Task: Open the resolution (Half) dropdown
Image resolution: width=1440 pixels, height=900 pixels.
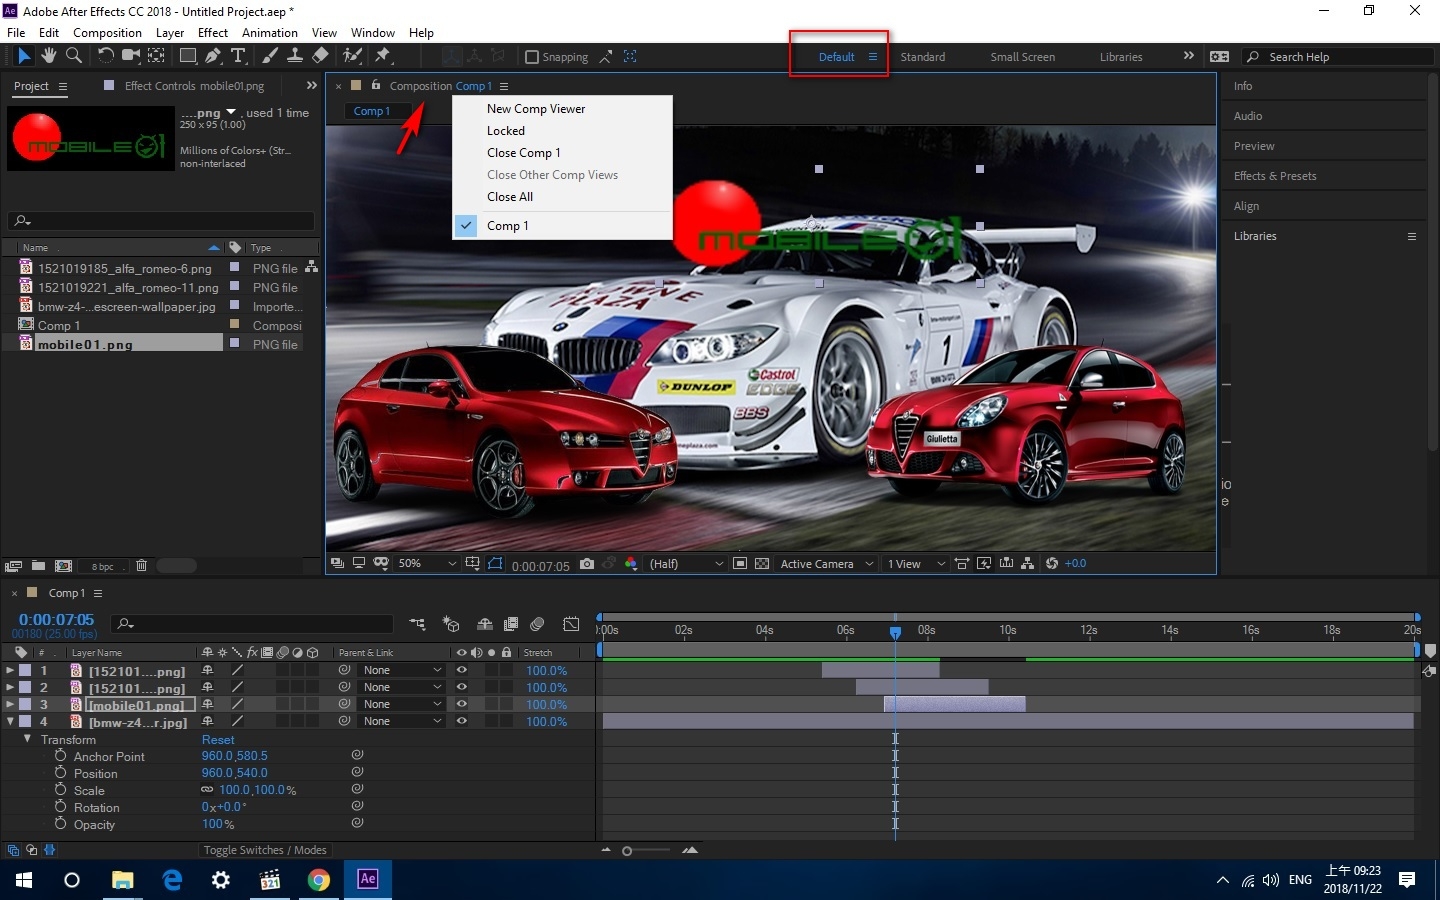Action: pos(686,564)
